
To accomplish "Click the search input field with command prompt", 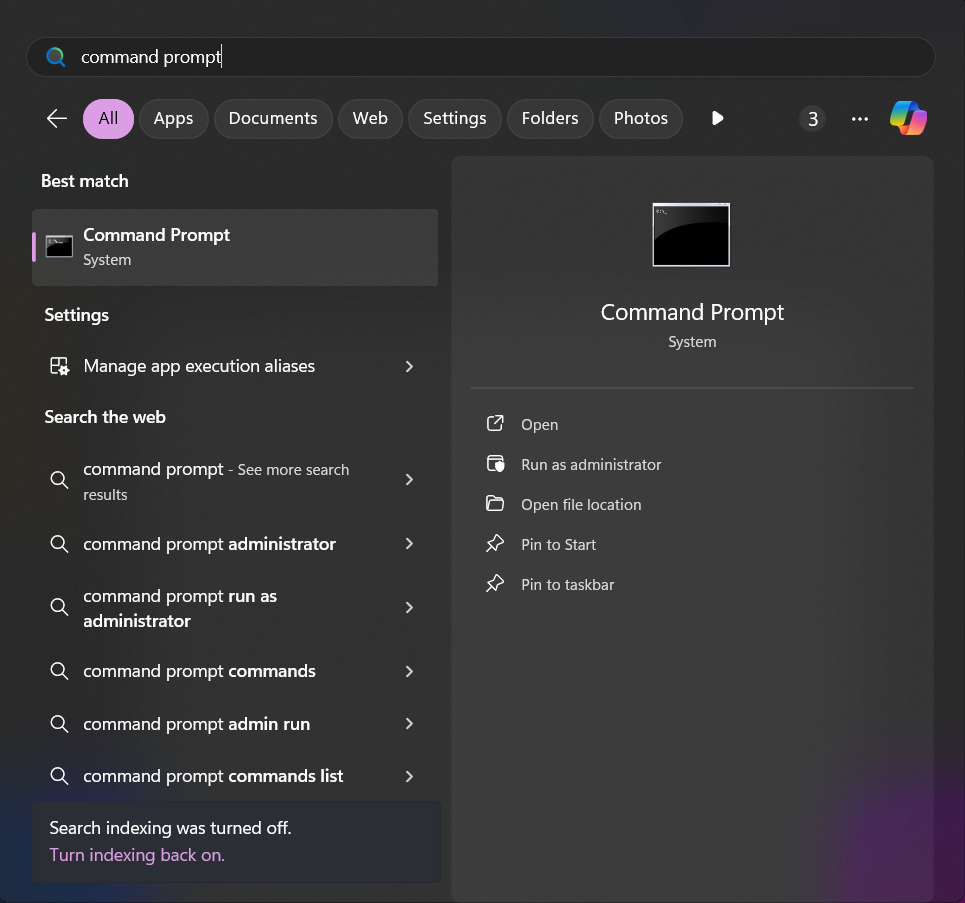I will point(480,57).
